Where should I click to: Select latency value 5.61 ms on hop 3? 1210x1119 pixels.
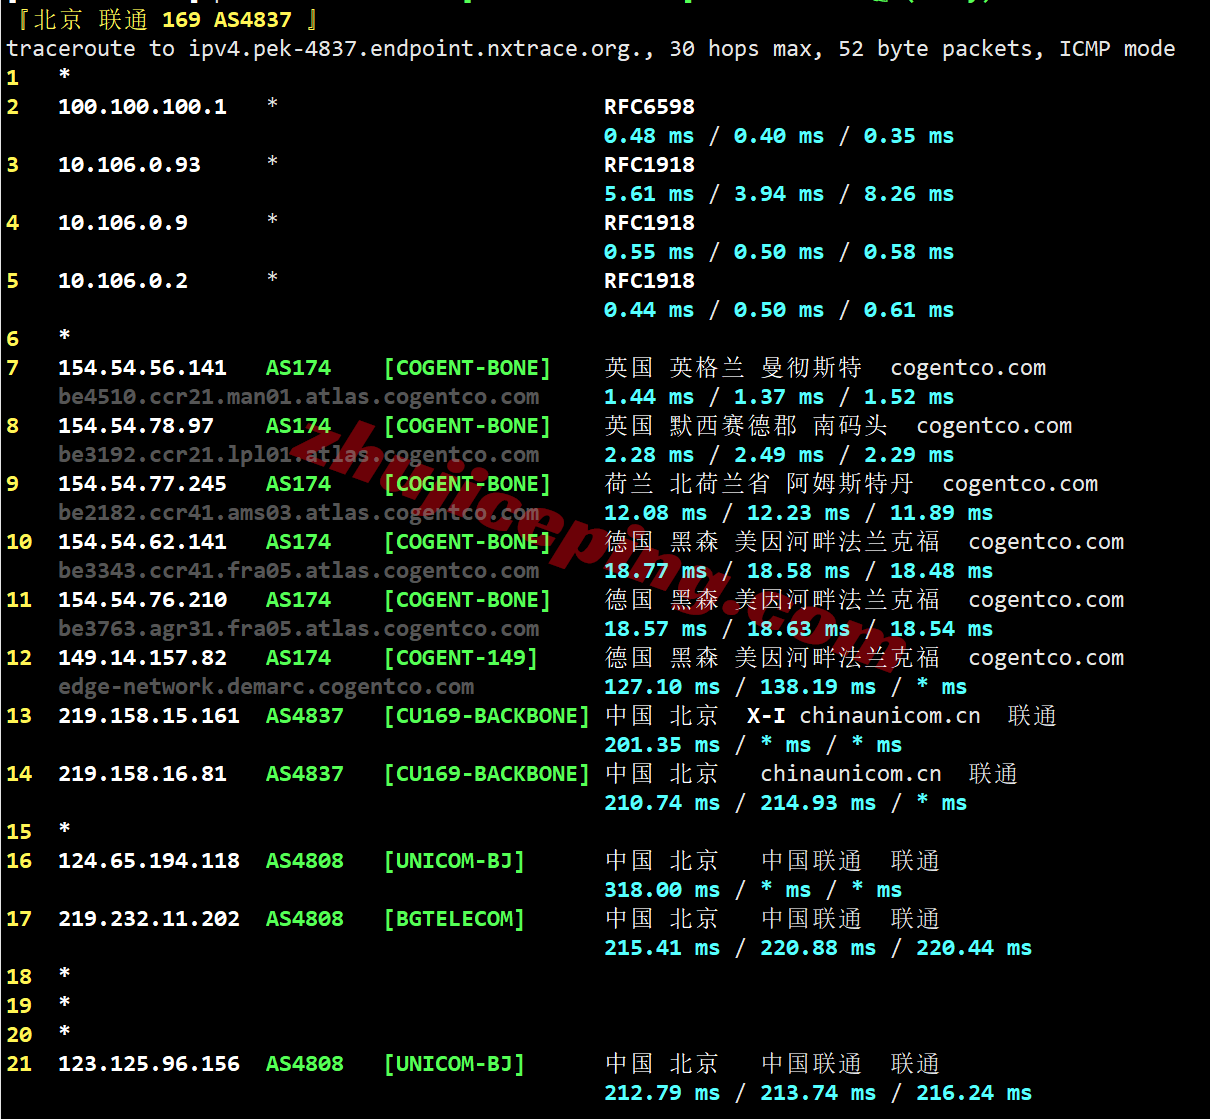click(x=649, y=194)
